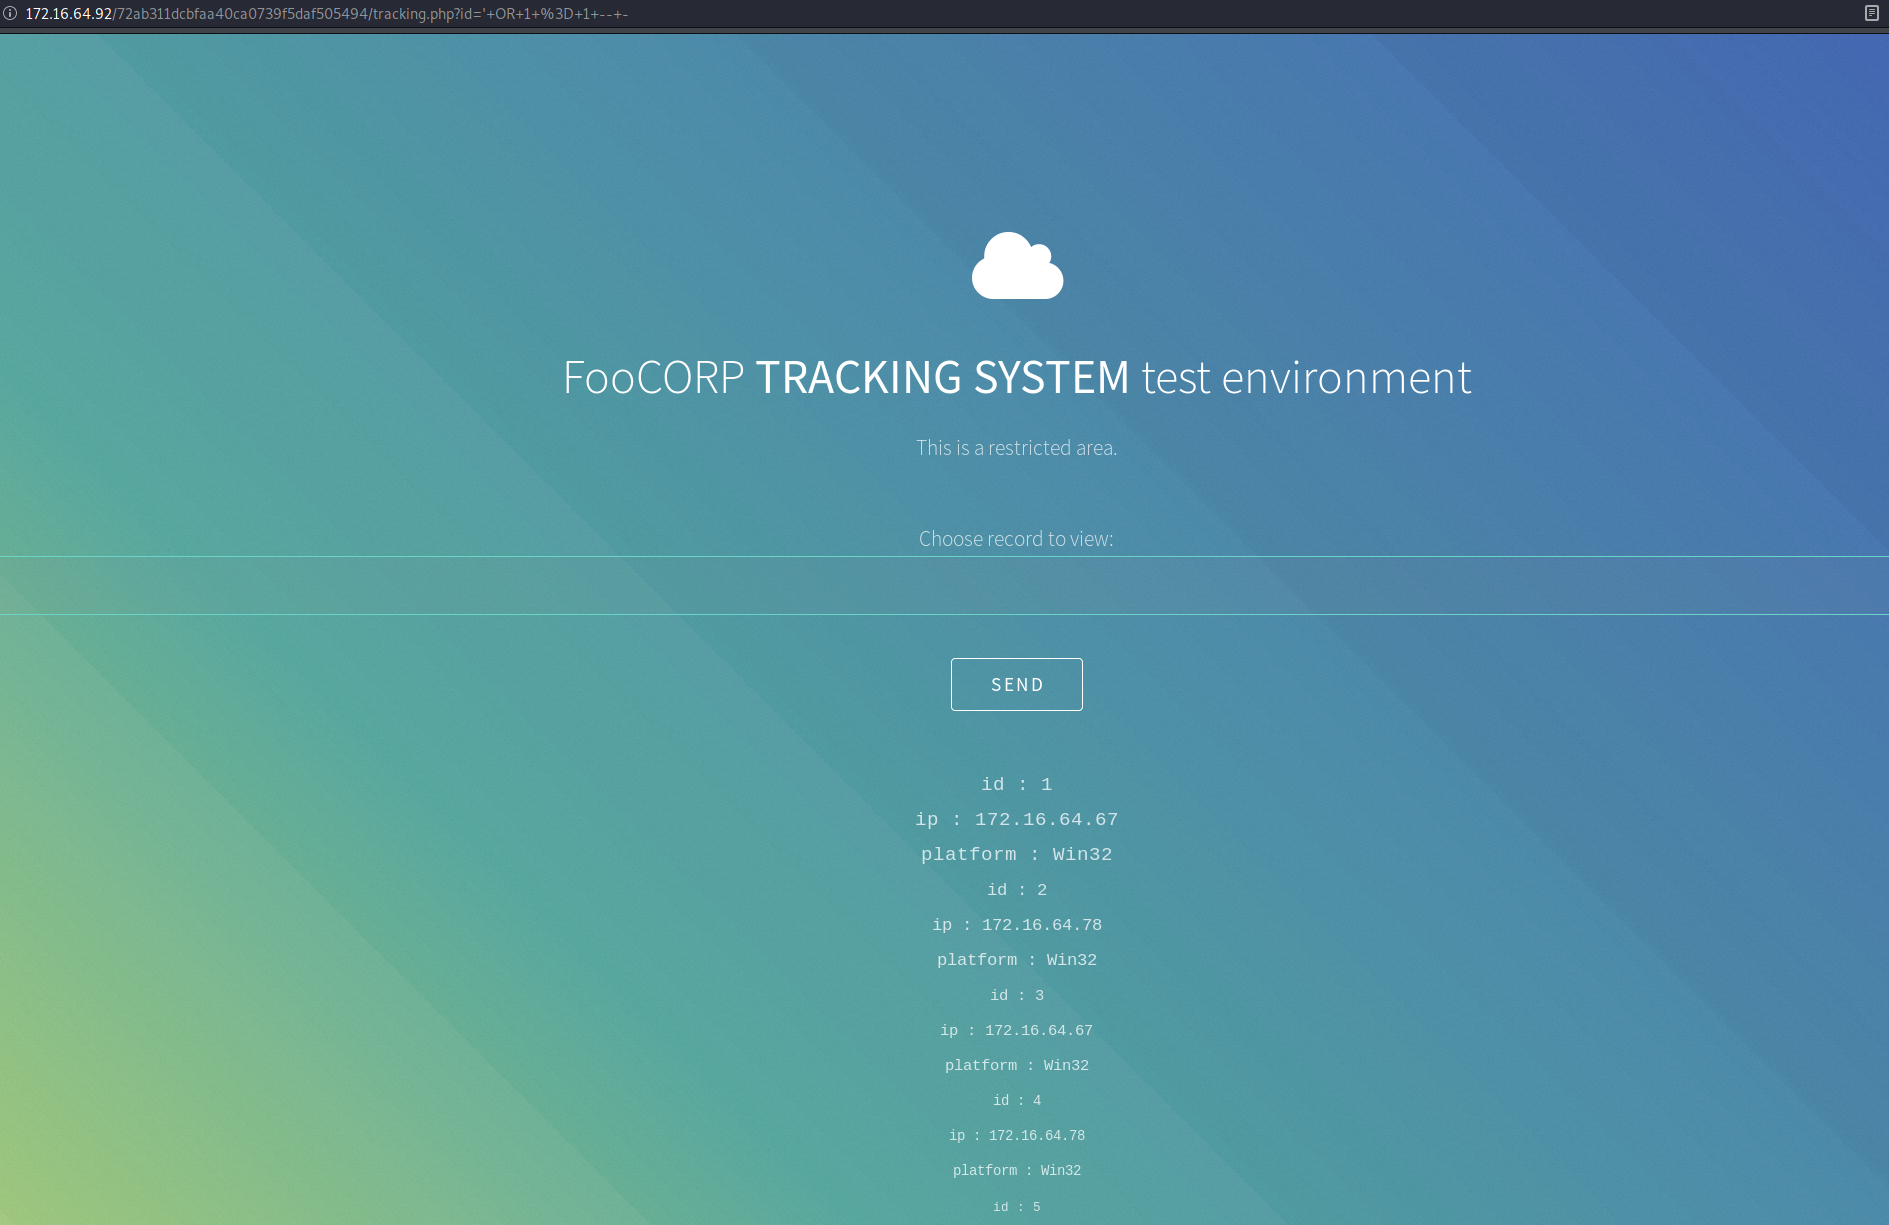Screen dimensions: 1889x1225
Task: Click the white cloud logo
Action: pyautogui.click(x=1017, y=266)
